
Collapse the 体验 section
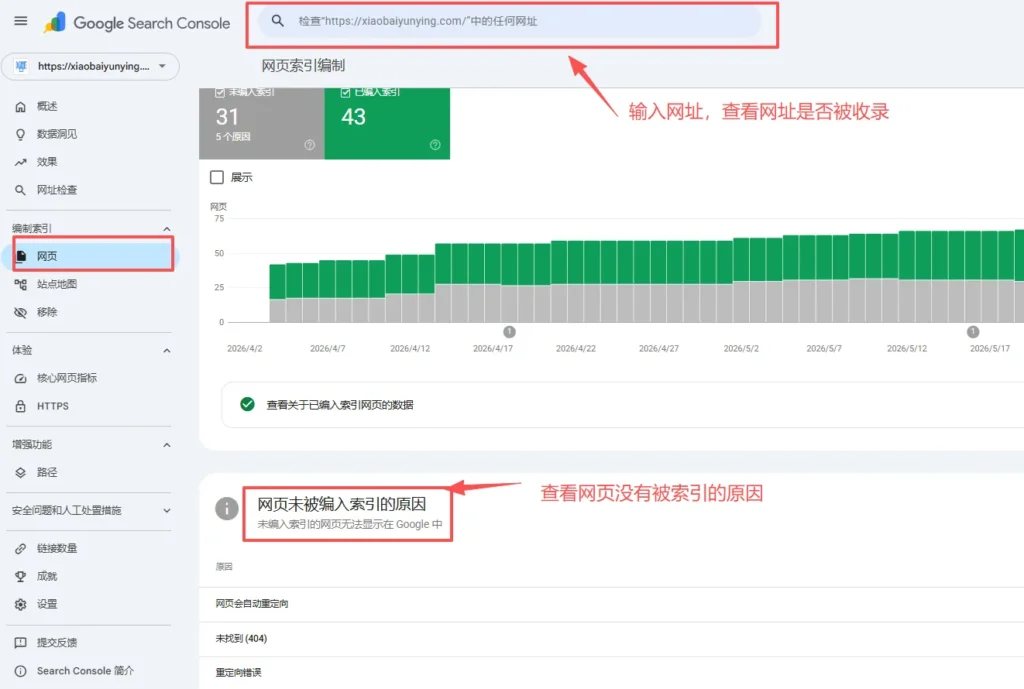point(167,351)
